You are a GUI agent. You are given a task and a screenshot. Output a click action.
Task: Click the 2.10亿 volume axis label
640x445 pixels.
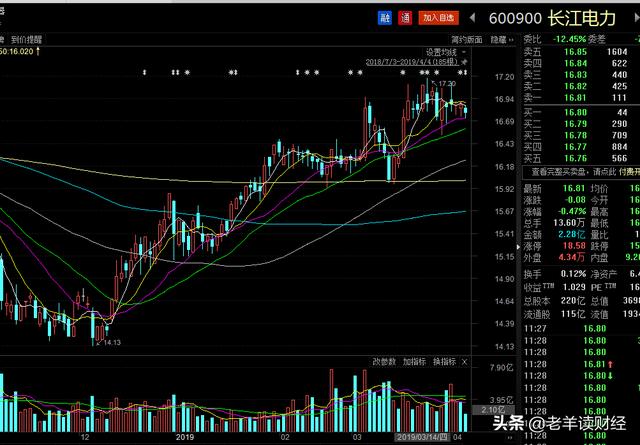point(493,409)
